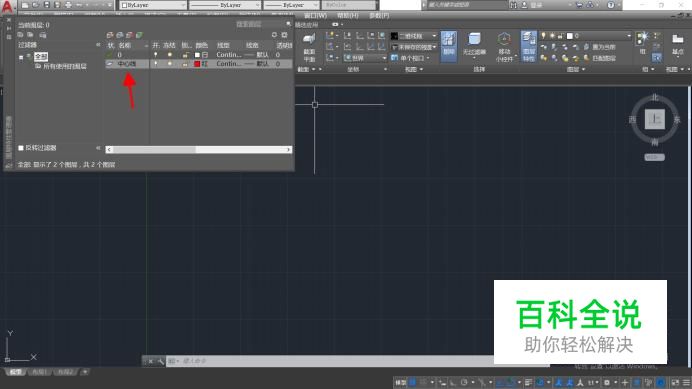Screen dimensions: 692x389
Task: Click Match Layer (匹配图层) button
Action: click(600, 58)
